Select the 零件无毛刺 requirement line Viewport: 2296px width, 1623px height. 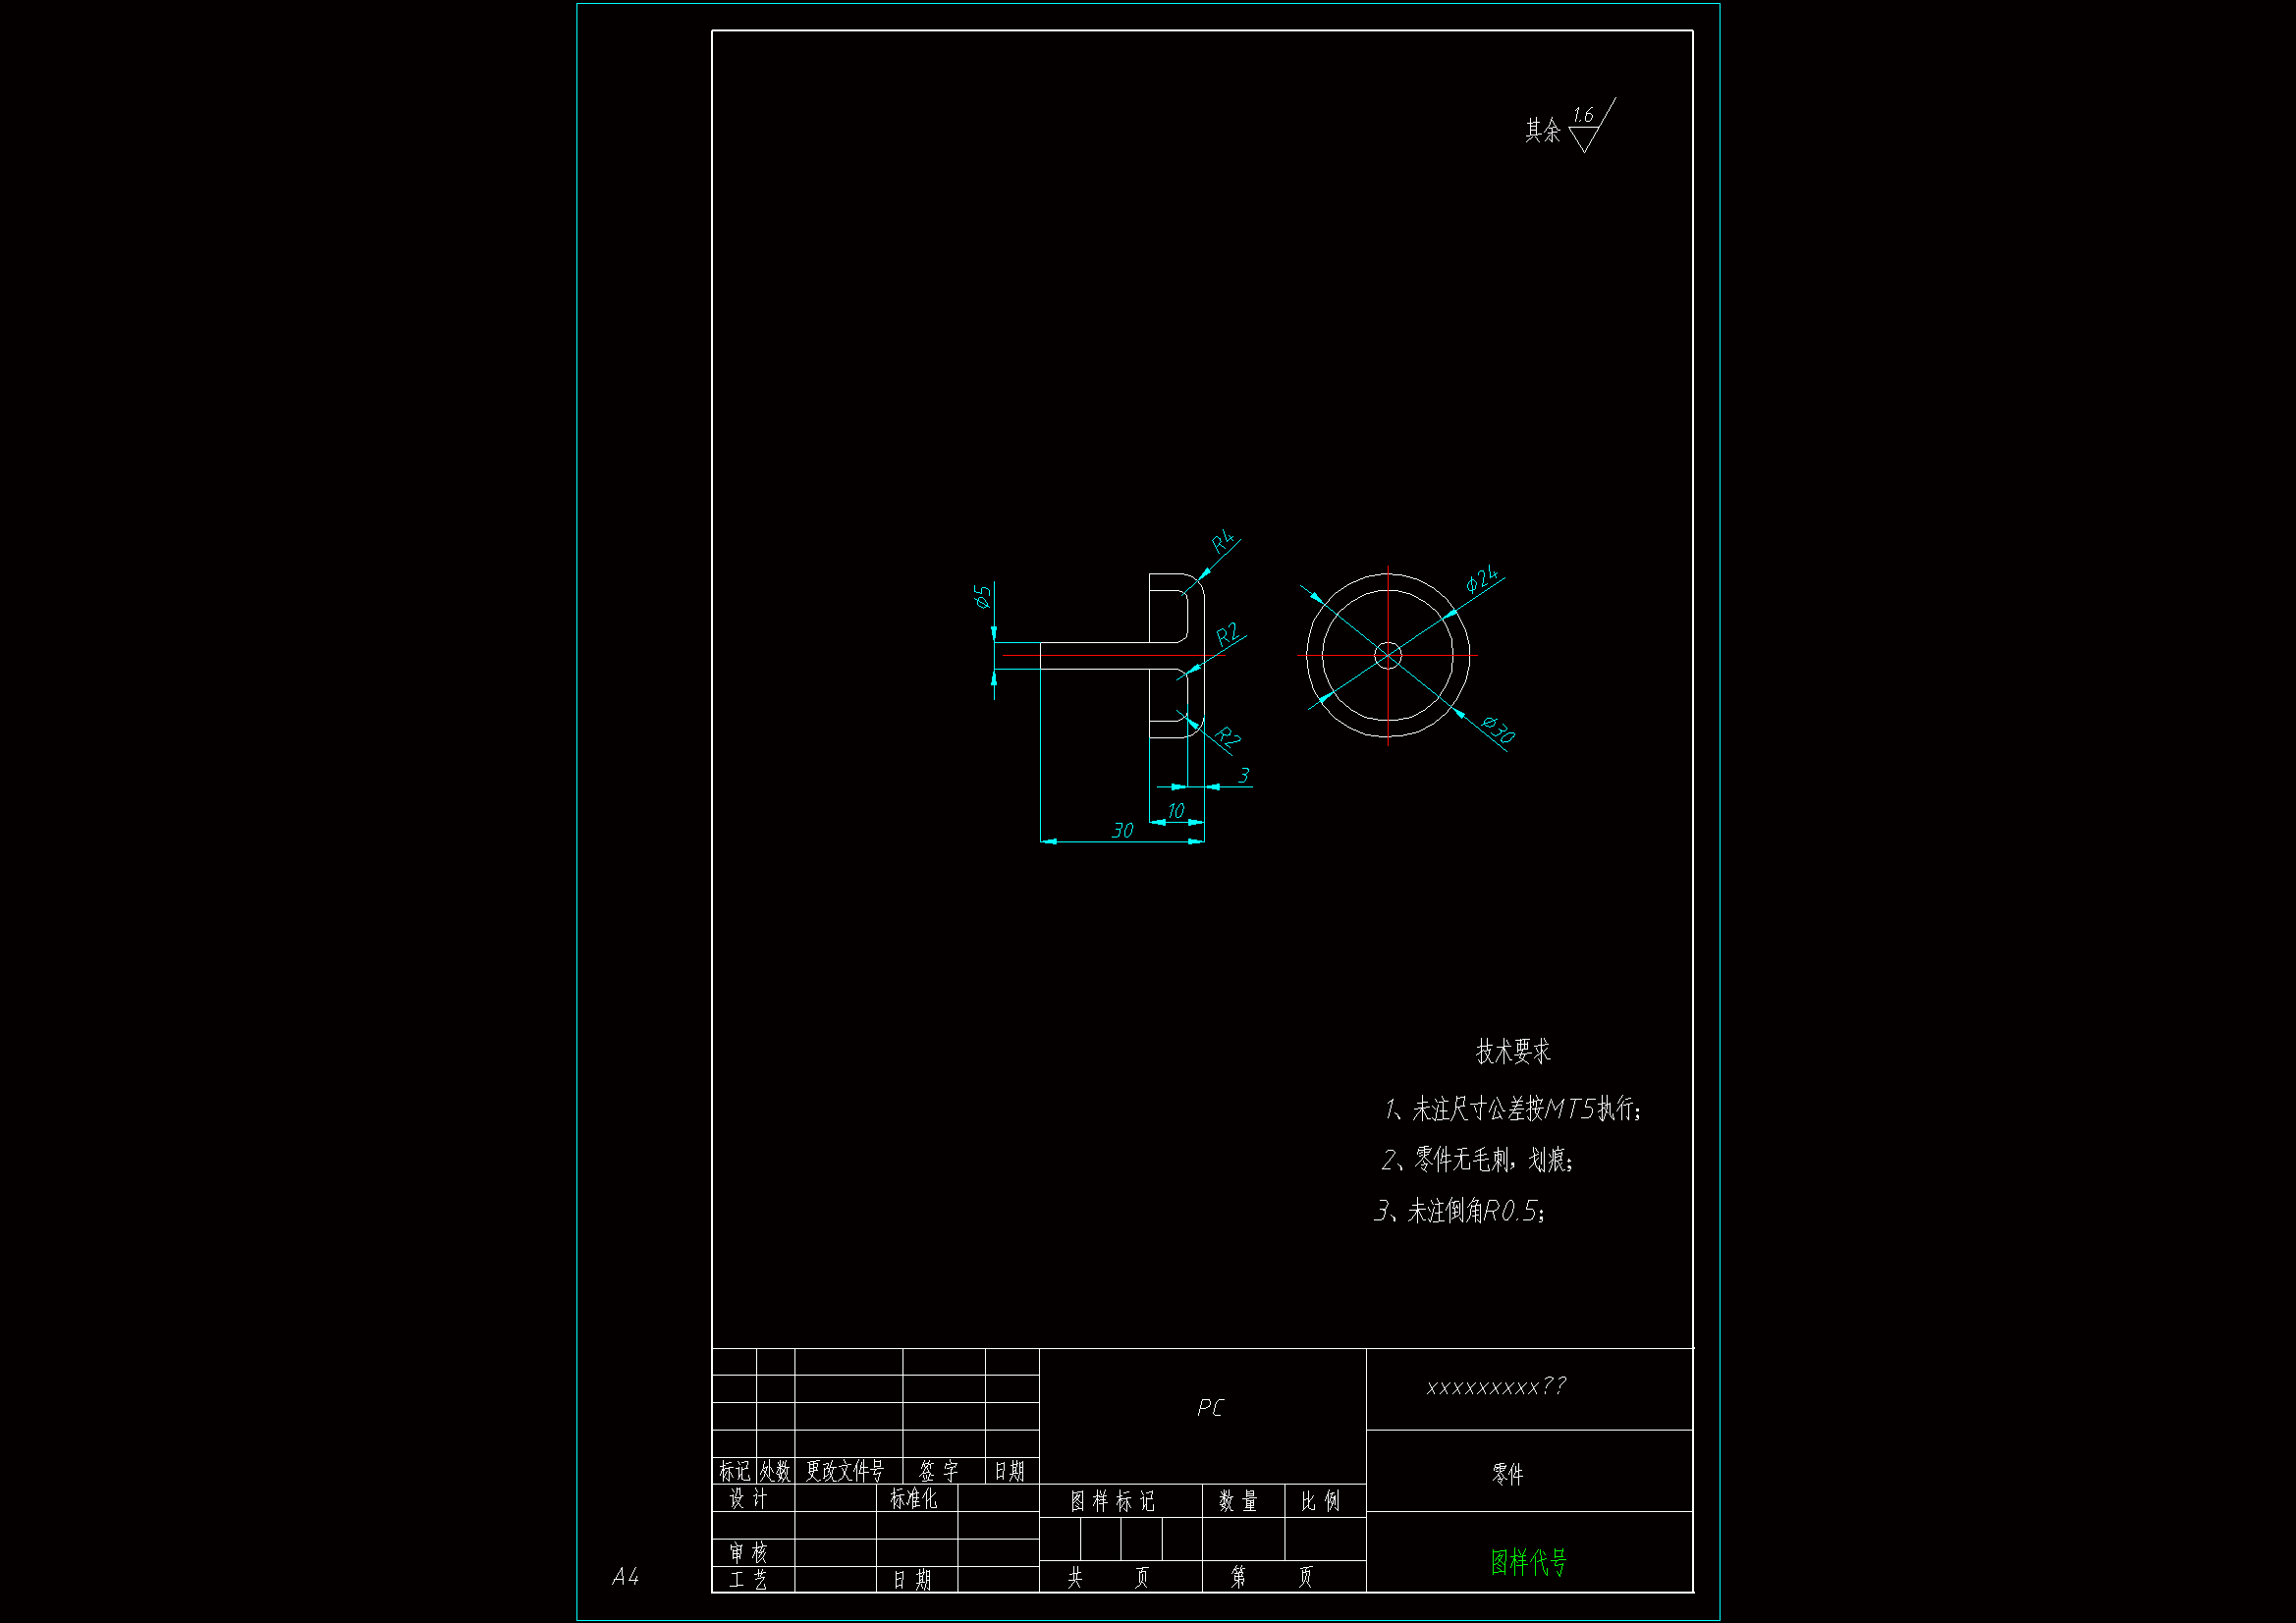tap(1478, 1160)
